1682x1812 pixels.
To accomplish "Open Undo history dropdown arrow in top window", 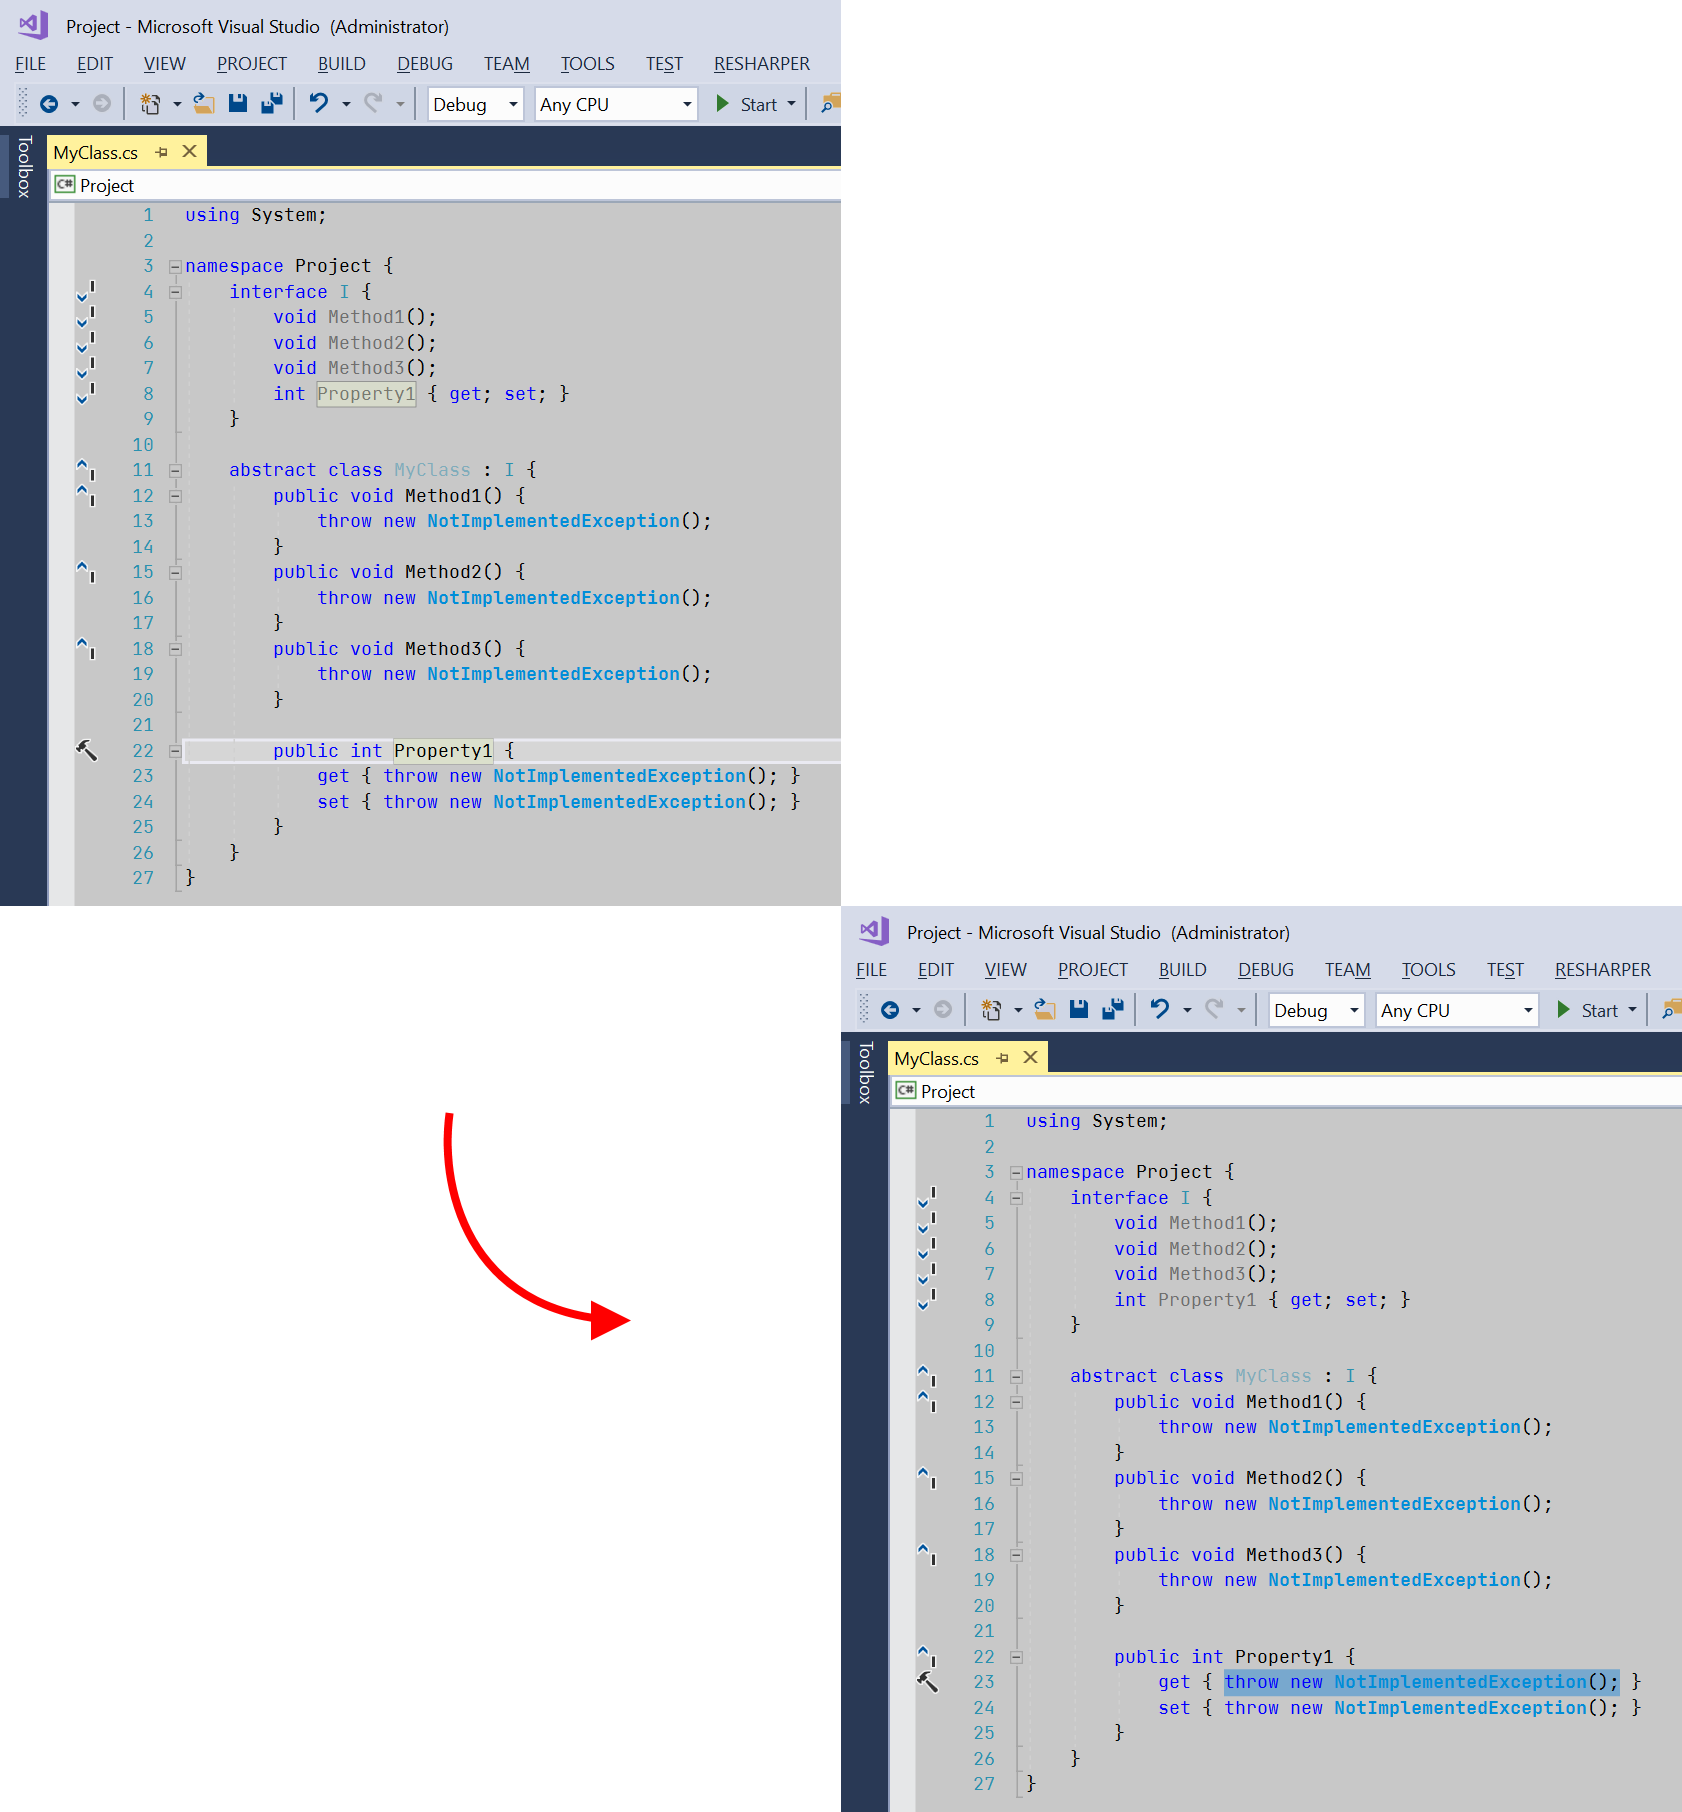I will (346, 104).
